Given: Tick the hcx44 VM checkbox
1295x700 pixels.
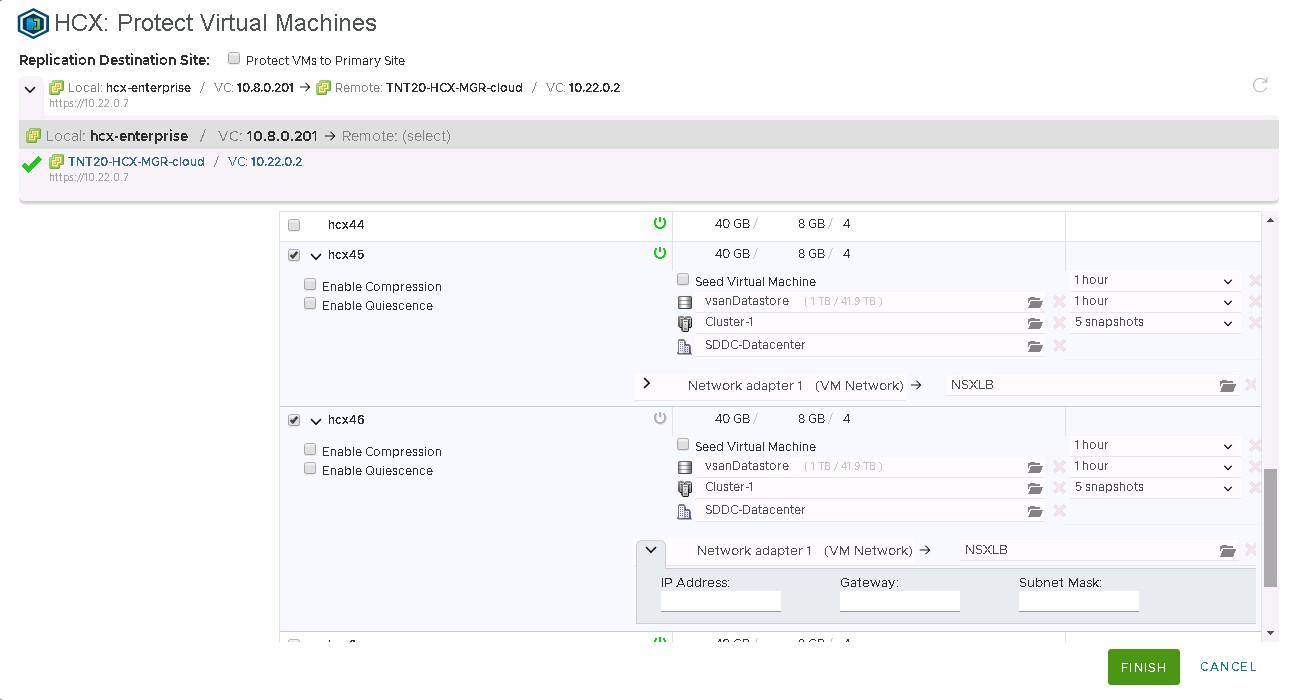Looking at the screenshot, I should click(294, 225).
